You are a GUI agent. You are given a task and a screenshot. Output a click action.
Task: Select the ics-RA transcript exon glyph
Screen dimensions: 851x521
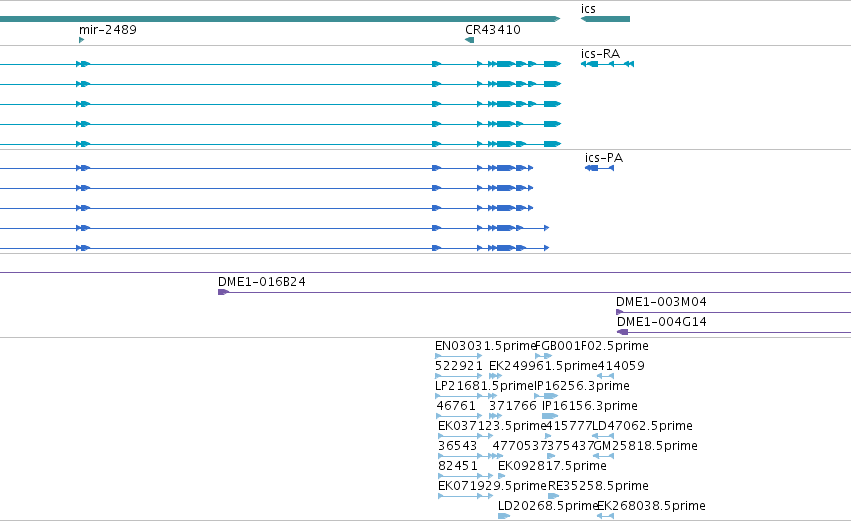click(607, 64)
